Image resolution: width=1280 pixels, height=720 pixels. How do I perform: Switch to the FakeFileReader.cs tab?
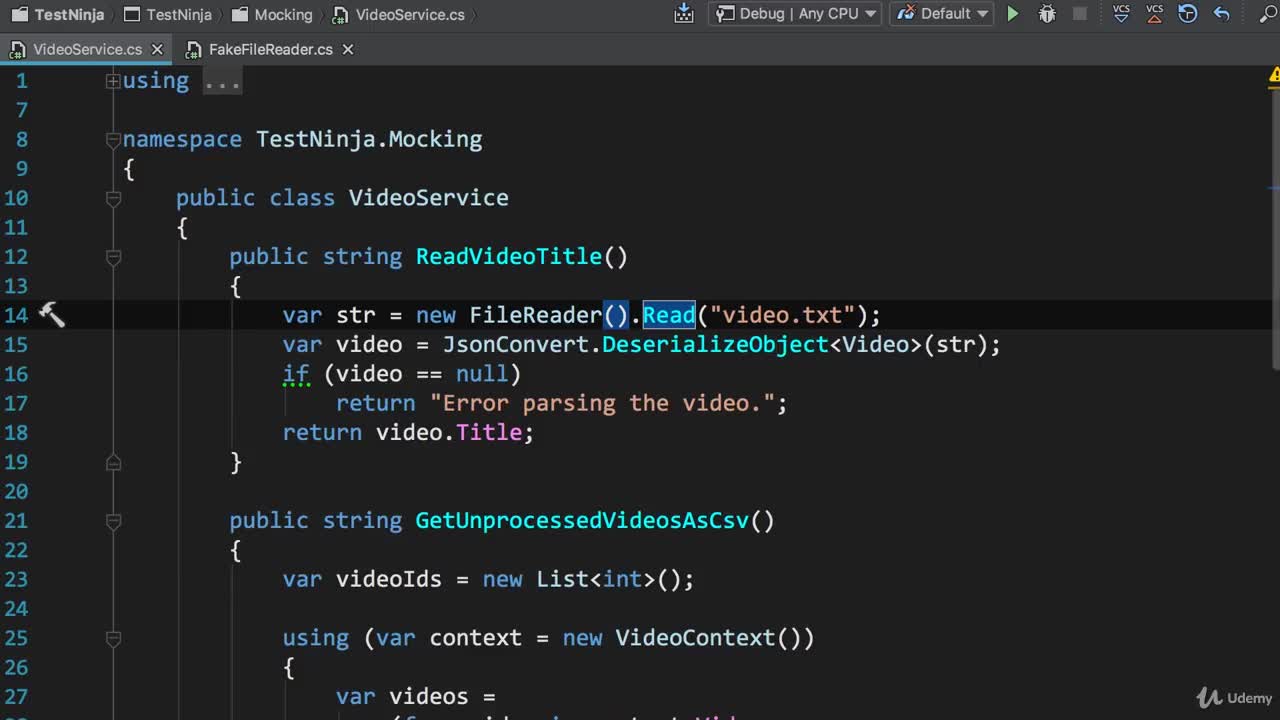pyautogui.click(x=270, y=49)
